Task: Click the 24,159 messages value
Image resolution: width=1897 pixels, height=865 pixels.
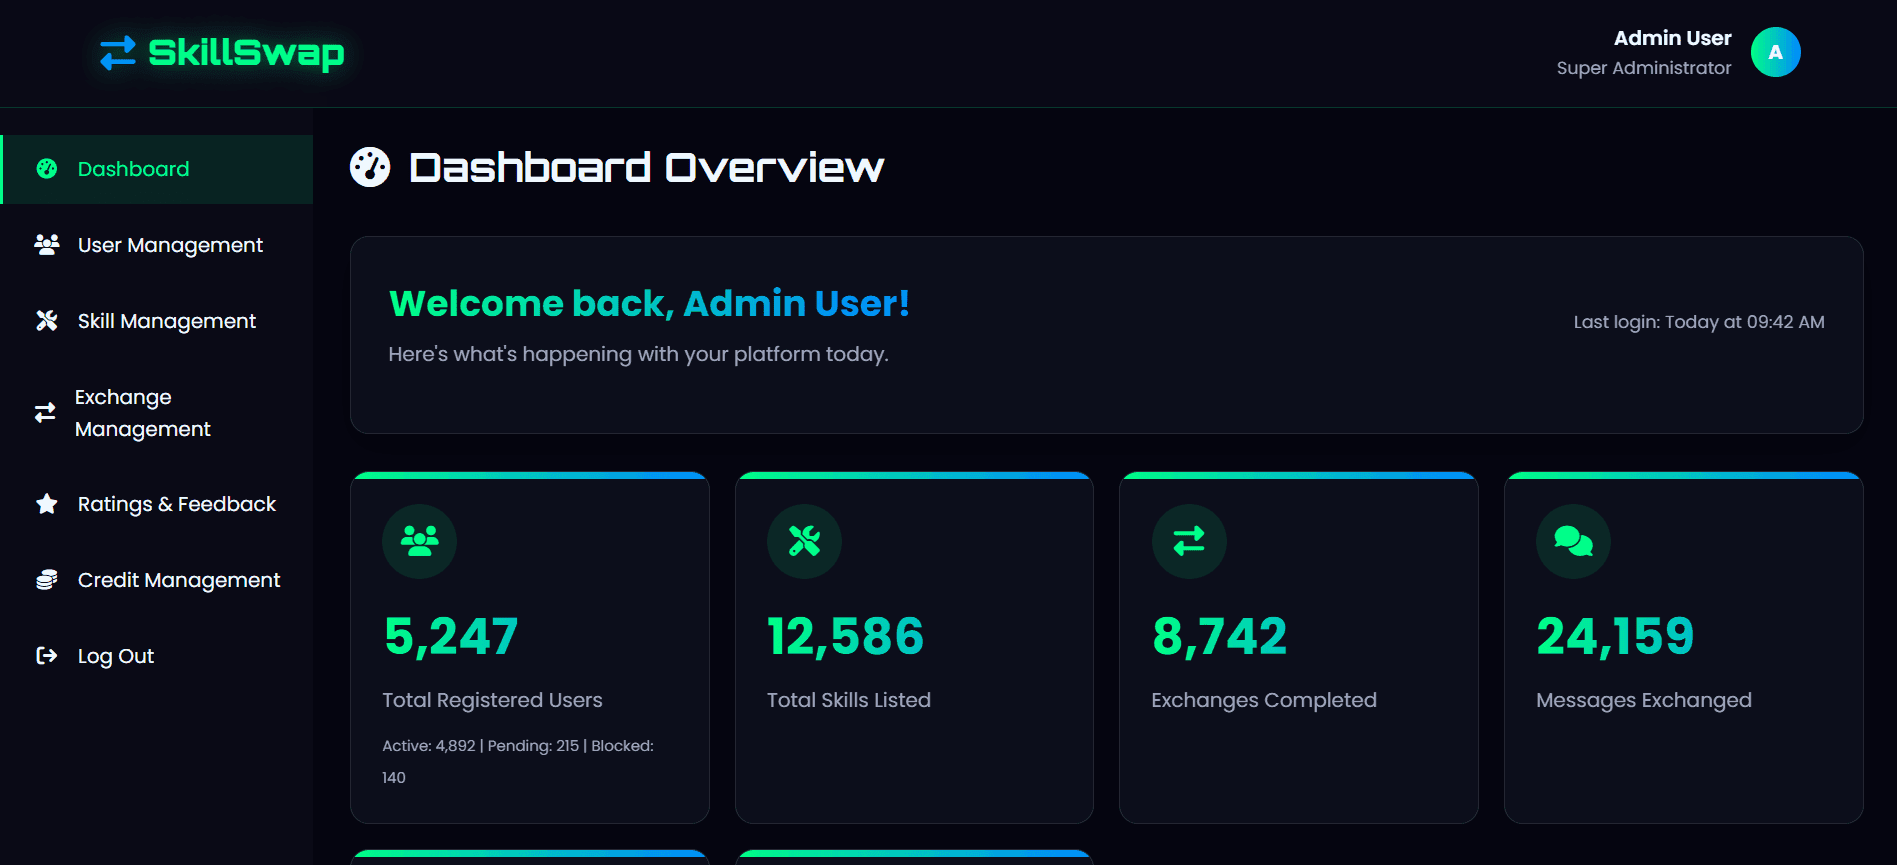Action: (x=1615, y=636)
